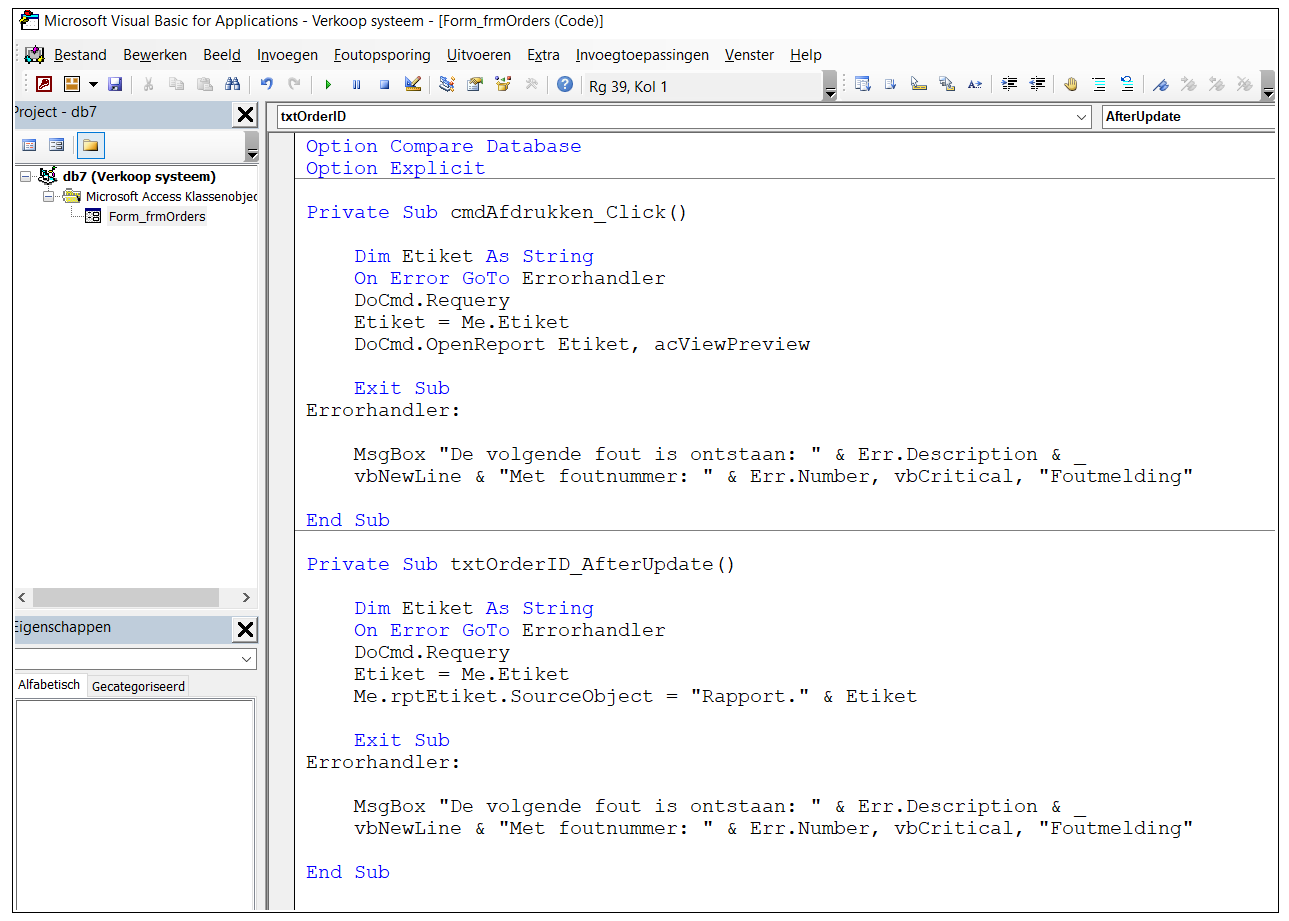
Task: Open Help with the question mark icon
Action: (x=565, y=85)
